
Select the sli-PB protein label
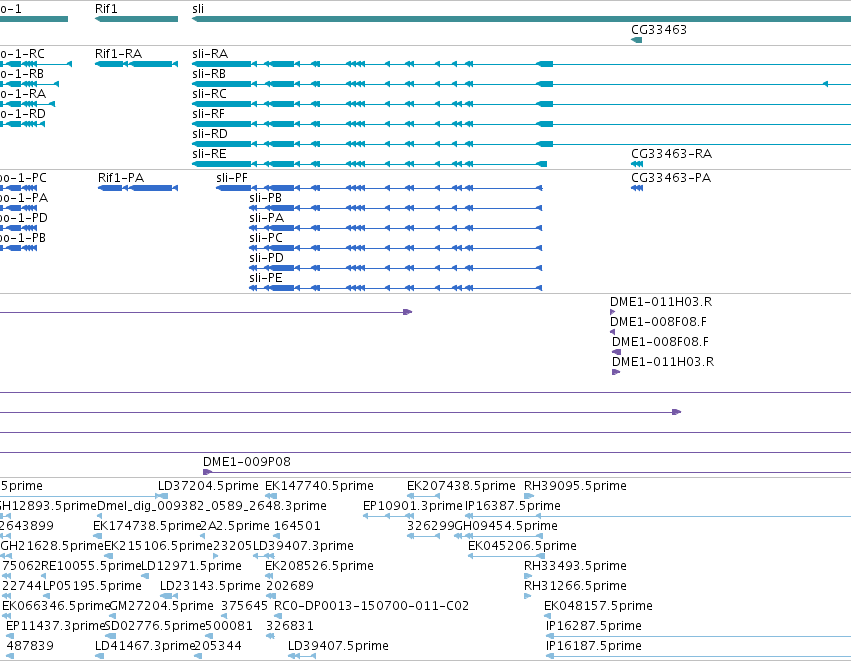tap(265, 198)
